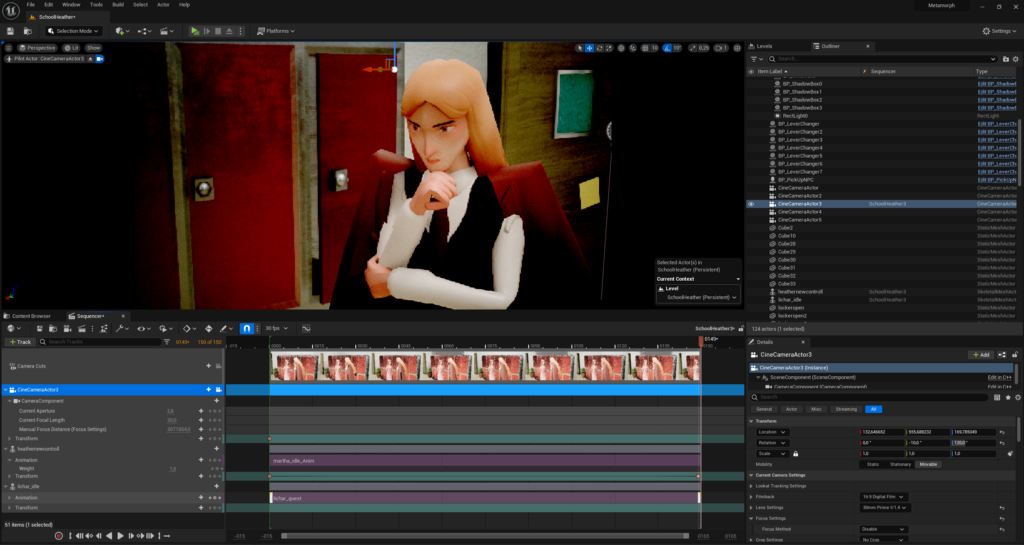
Task: Open the Sequencer curve editor icon
Action: pos(306,328)
